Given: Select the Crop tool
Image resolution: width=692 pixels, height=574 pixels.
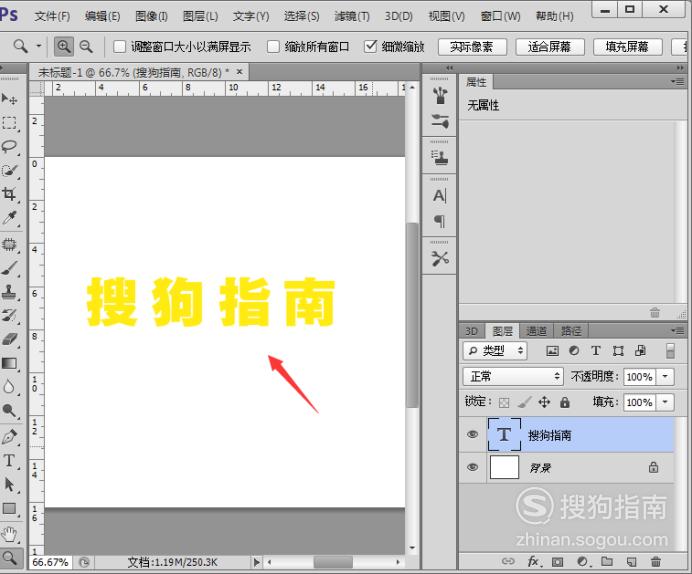Looking at the screenshot, I should [9, 194].
